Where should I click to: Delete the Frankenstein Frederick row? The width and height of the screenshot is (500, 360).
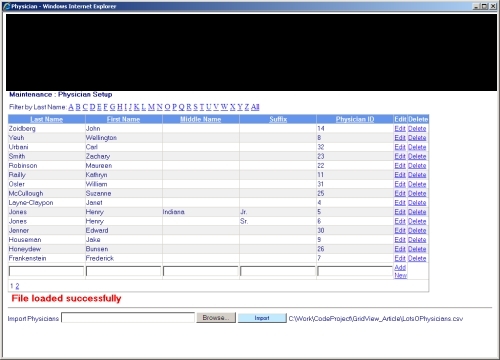click(417, 258)
